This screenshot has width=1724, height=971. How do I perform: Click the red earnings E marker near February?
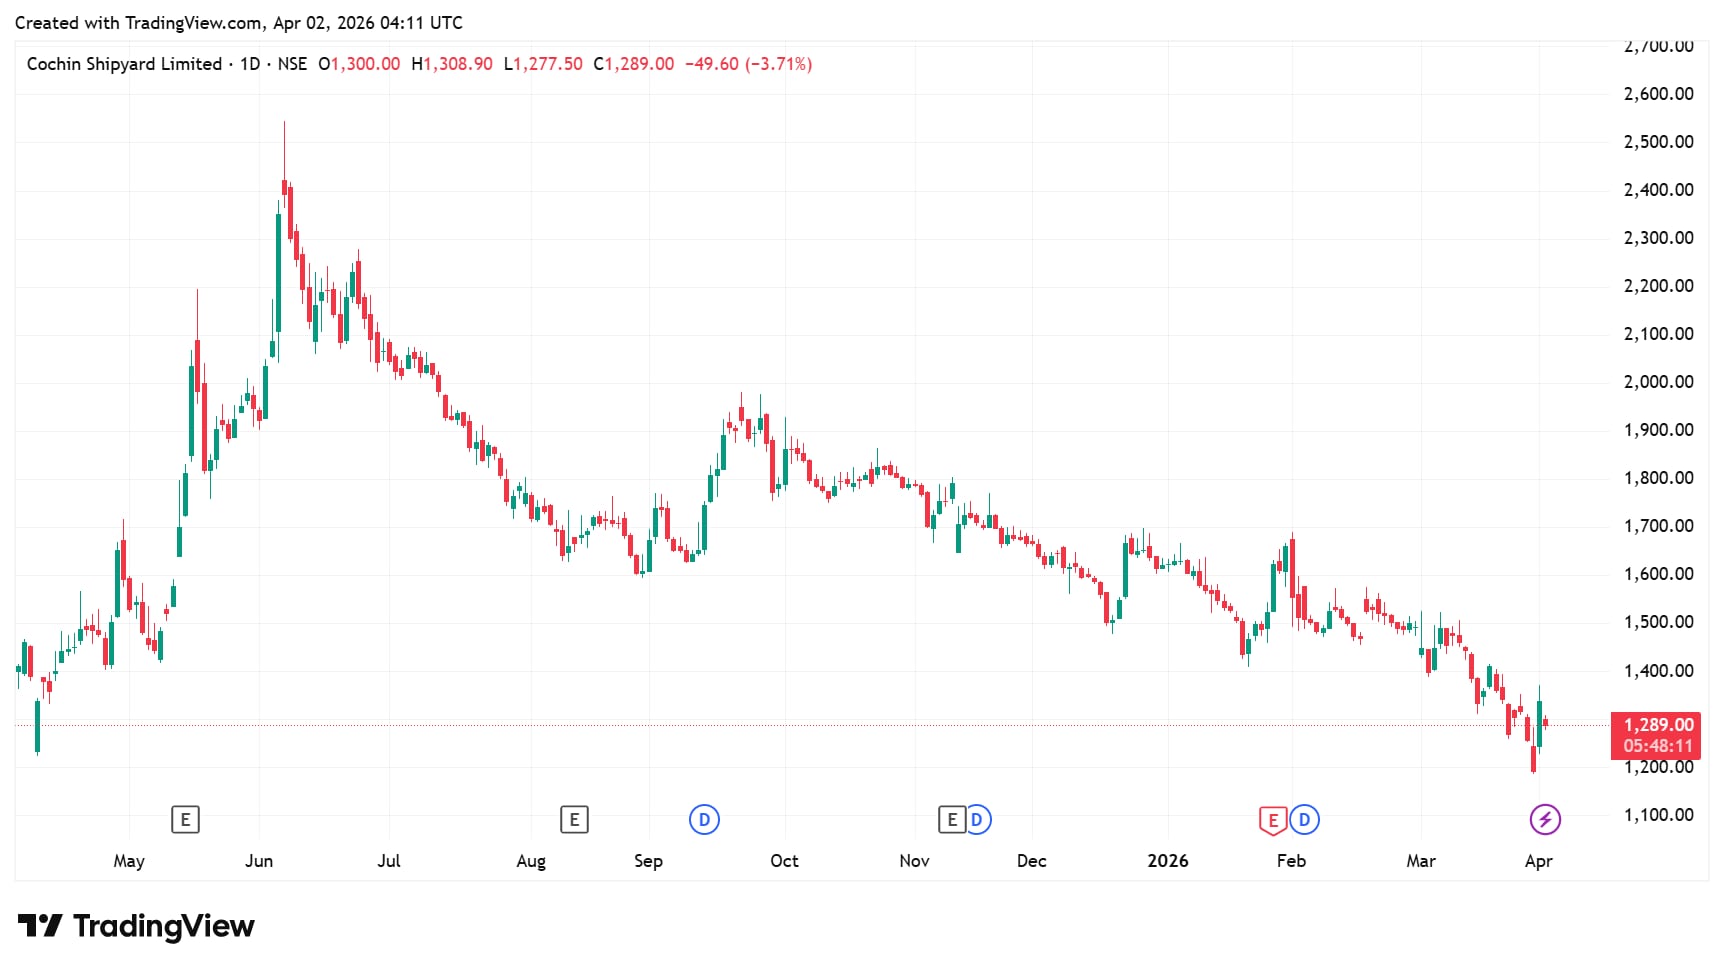point(1272,821)
